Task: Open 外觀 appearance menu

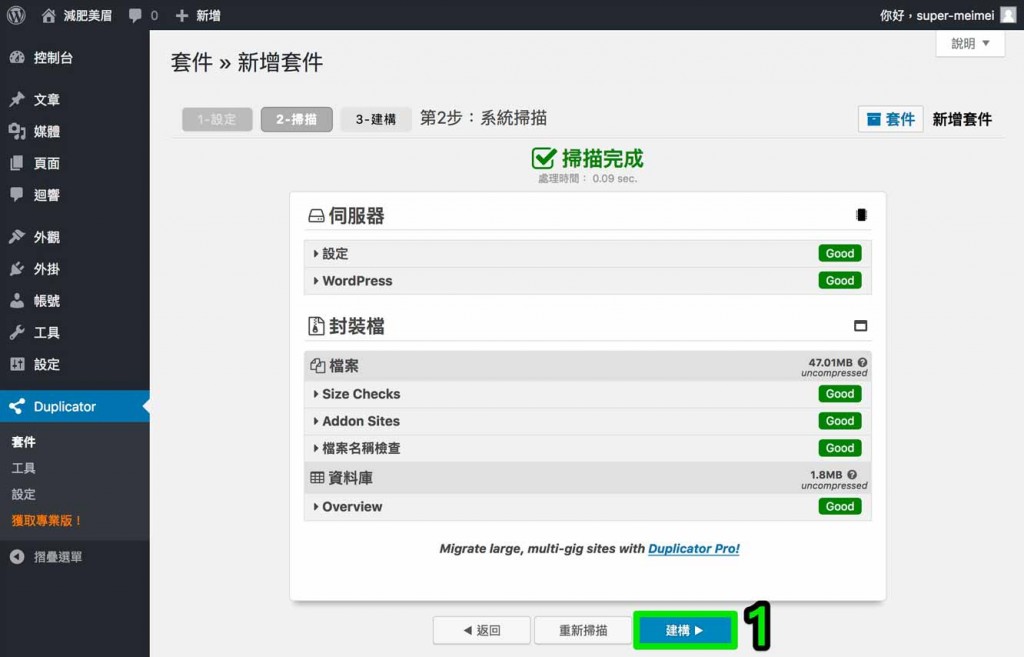Action: click(74, 236)
